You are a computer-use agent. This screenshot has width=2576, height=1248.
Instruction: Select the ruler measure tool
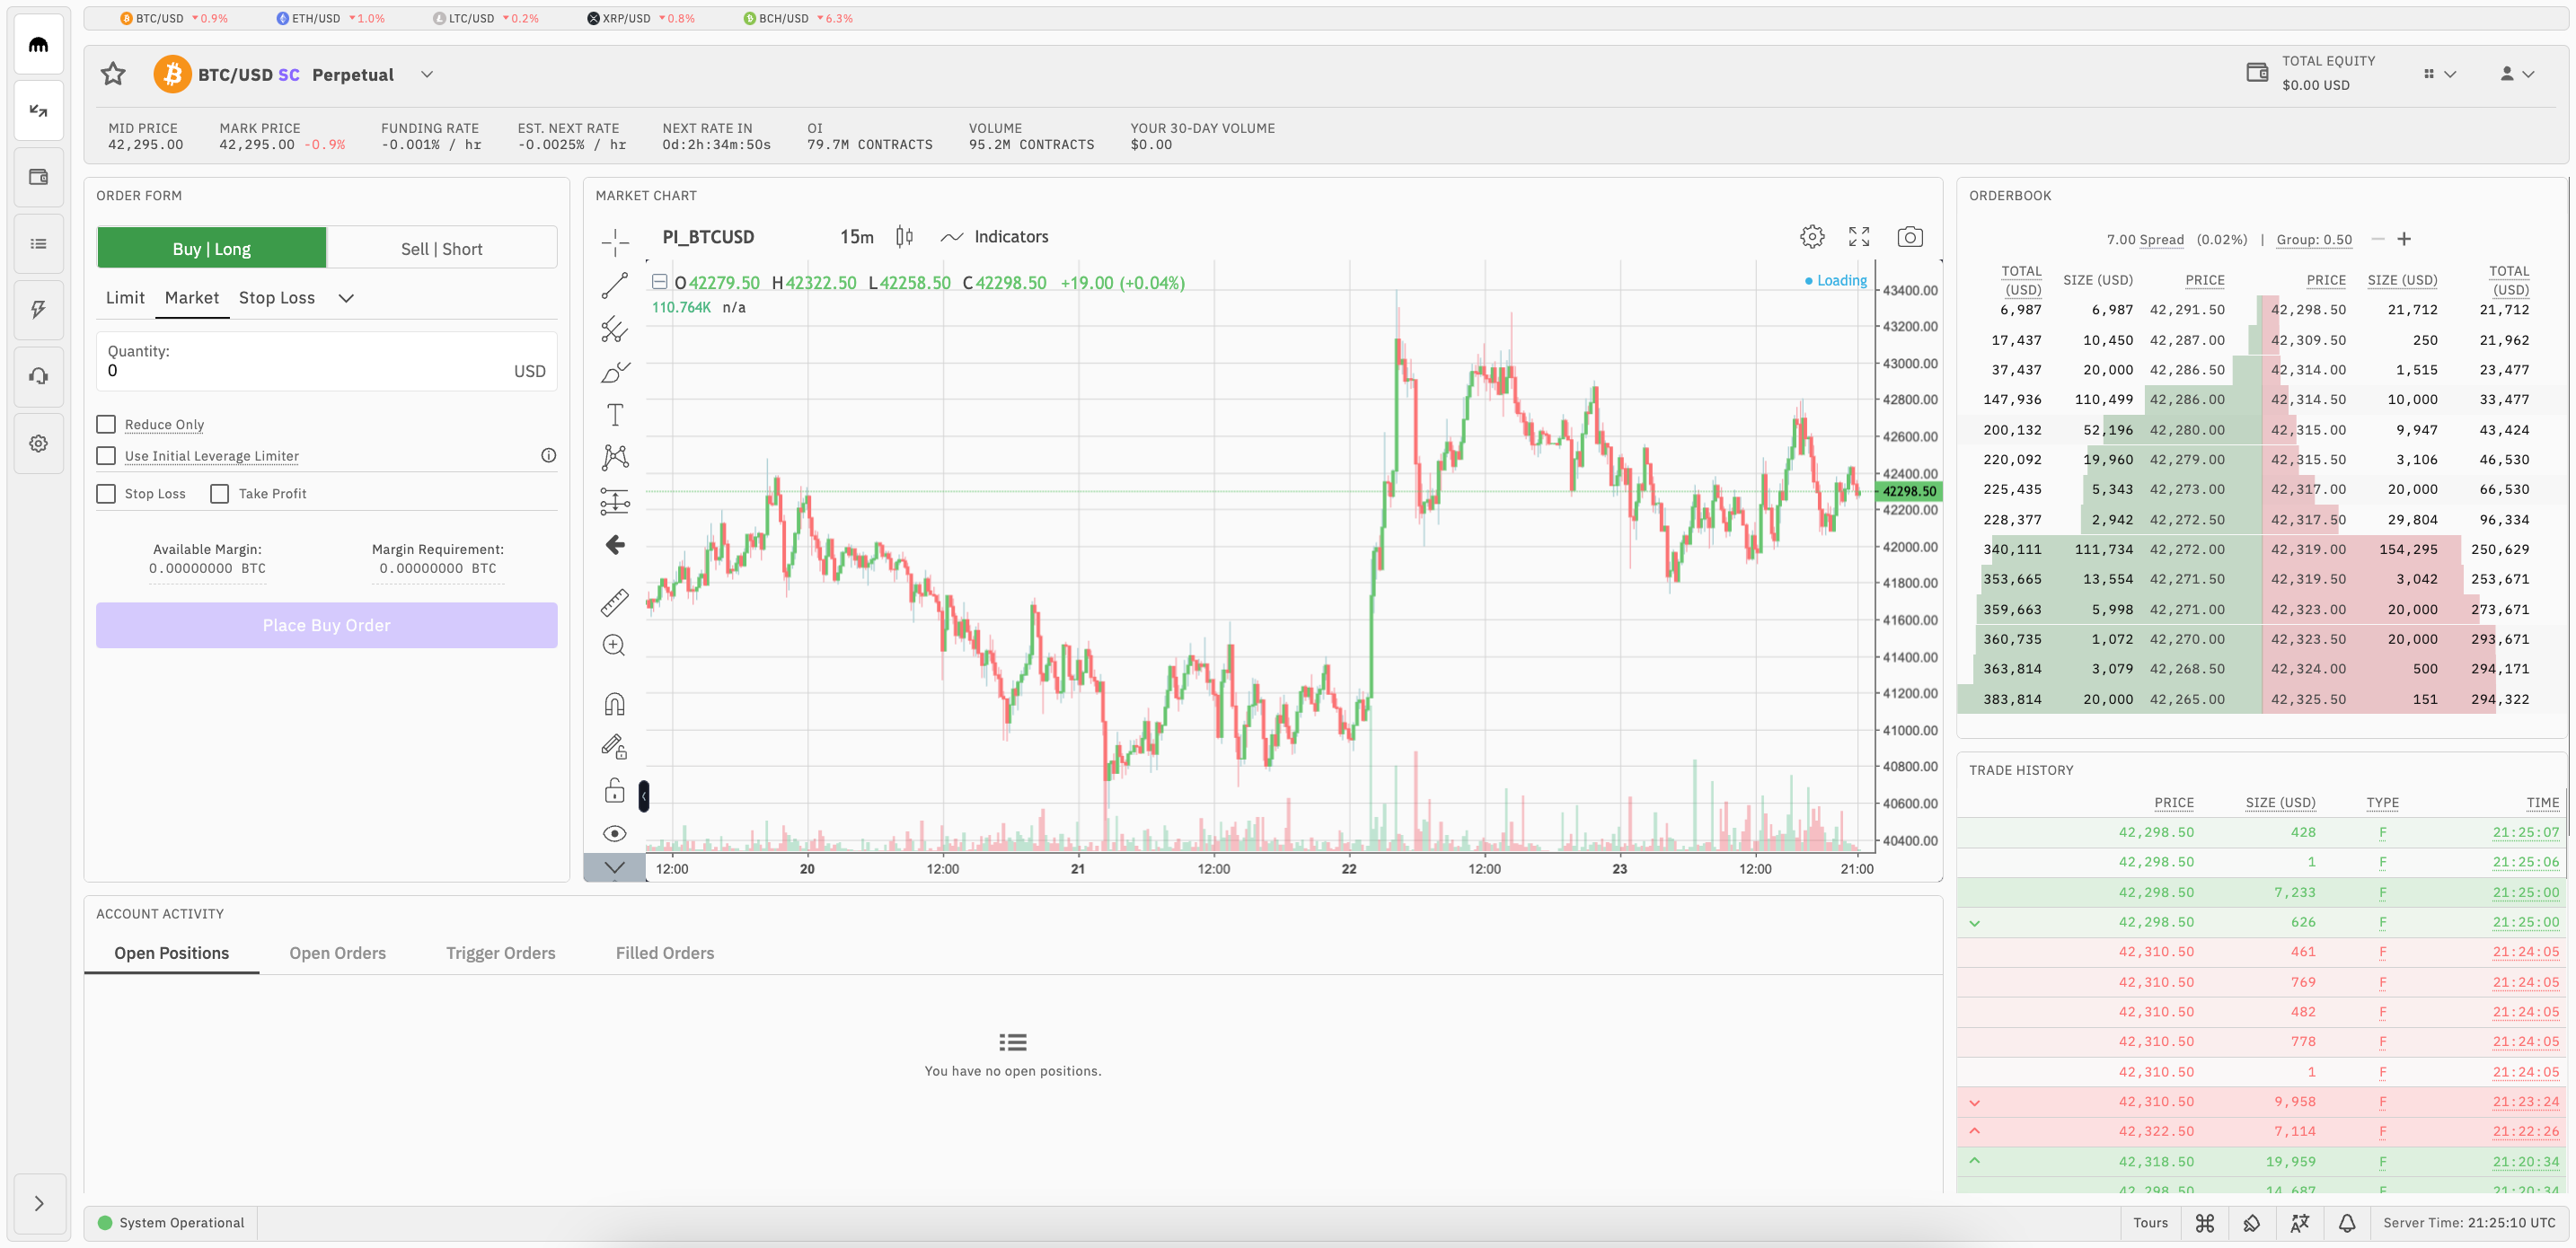coord(615,602)
